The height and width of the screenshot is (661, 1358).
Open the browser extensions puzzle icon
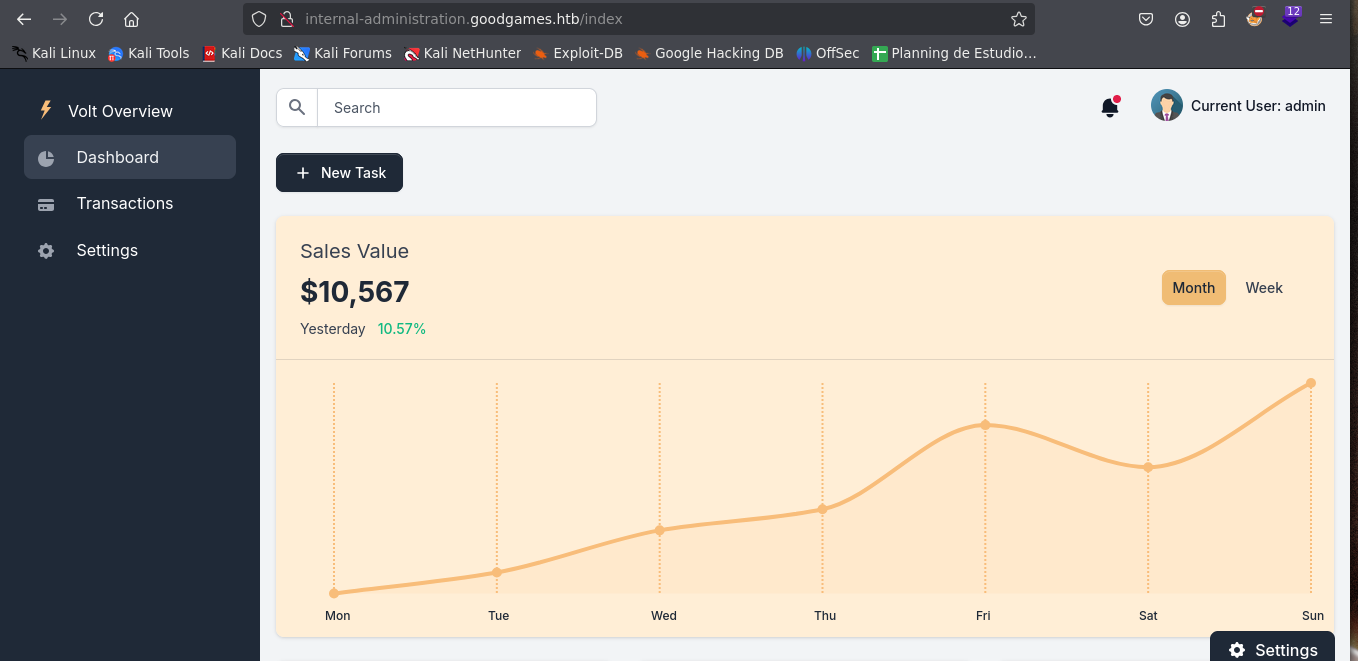click(1218, 19)
